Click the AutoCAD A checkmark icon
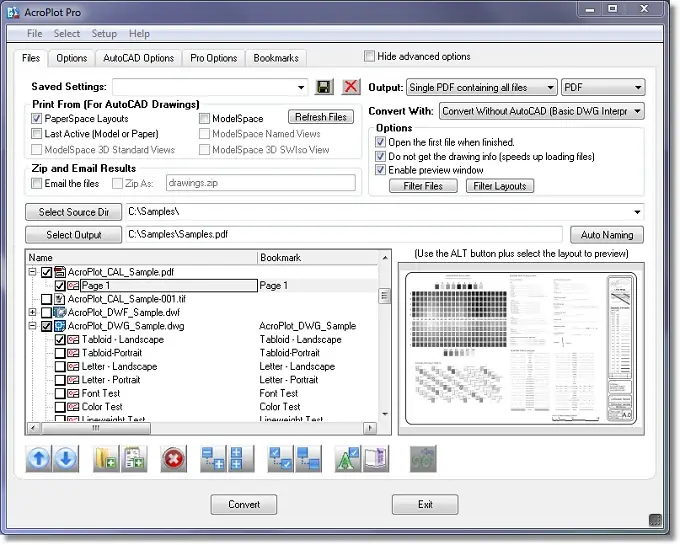The height and width of the screenshot is (545, 680). (347, 458)
